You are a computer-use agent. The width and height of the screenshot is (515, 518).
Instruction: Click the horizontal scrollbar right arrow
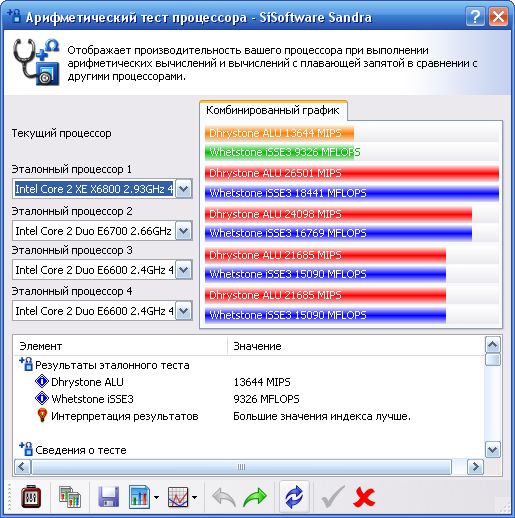(475, 466)
